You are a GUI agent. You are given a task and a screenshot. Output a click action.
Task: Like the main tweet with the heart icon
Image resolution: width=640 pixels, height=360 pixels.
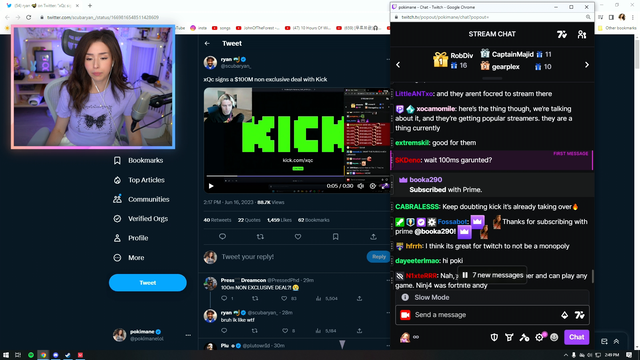click(298, 237)
